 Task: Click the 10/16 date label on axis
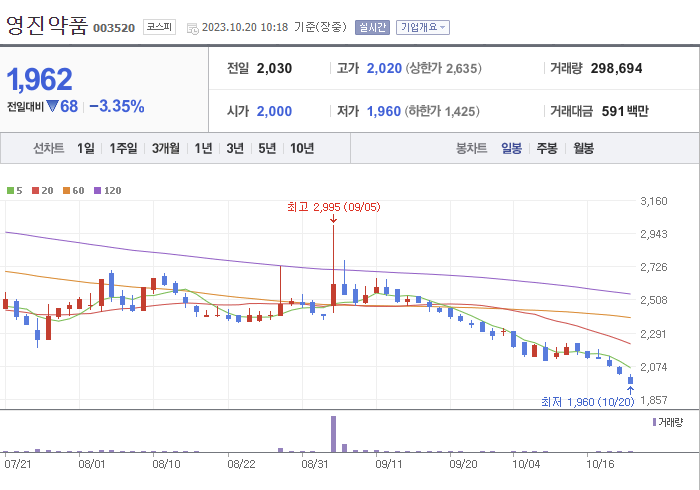600,464
